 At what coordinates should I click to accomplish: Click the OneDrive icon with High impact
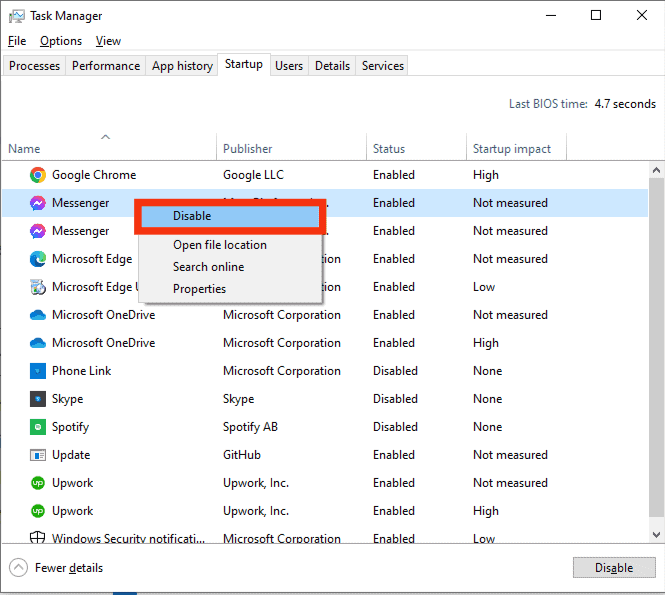click(38, 343)
